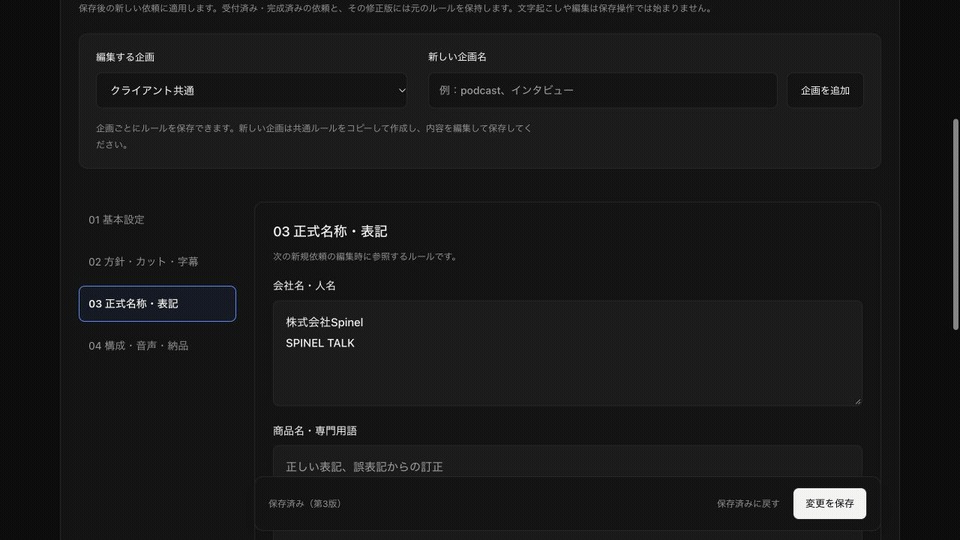
Task: Open the 02 方針・カット・字幕 section
Action: [x=157, y=261]
